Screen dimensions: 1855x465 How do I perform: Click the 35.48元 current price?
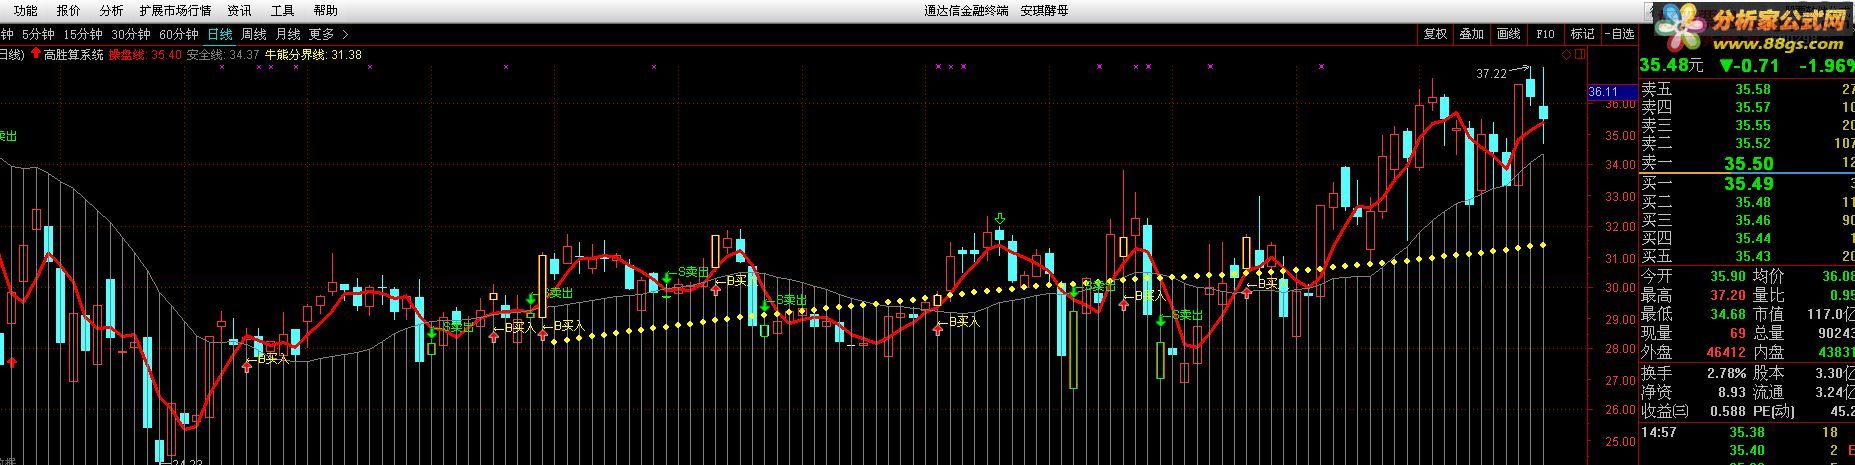[x=1672, y=66]
